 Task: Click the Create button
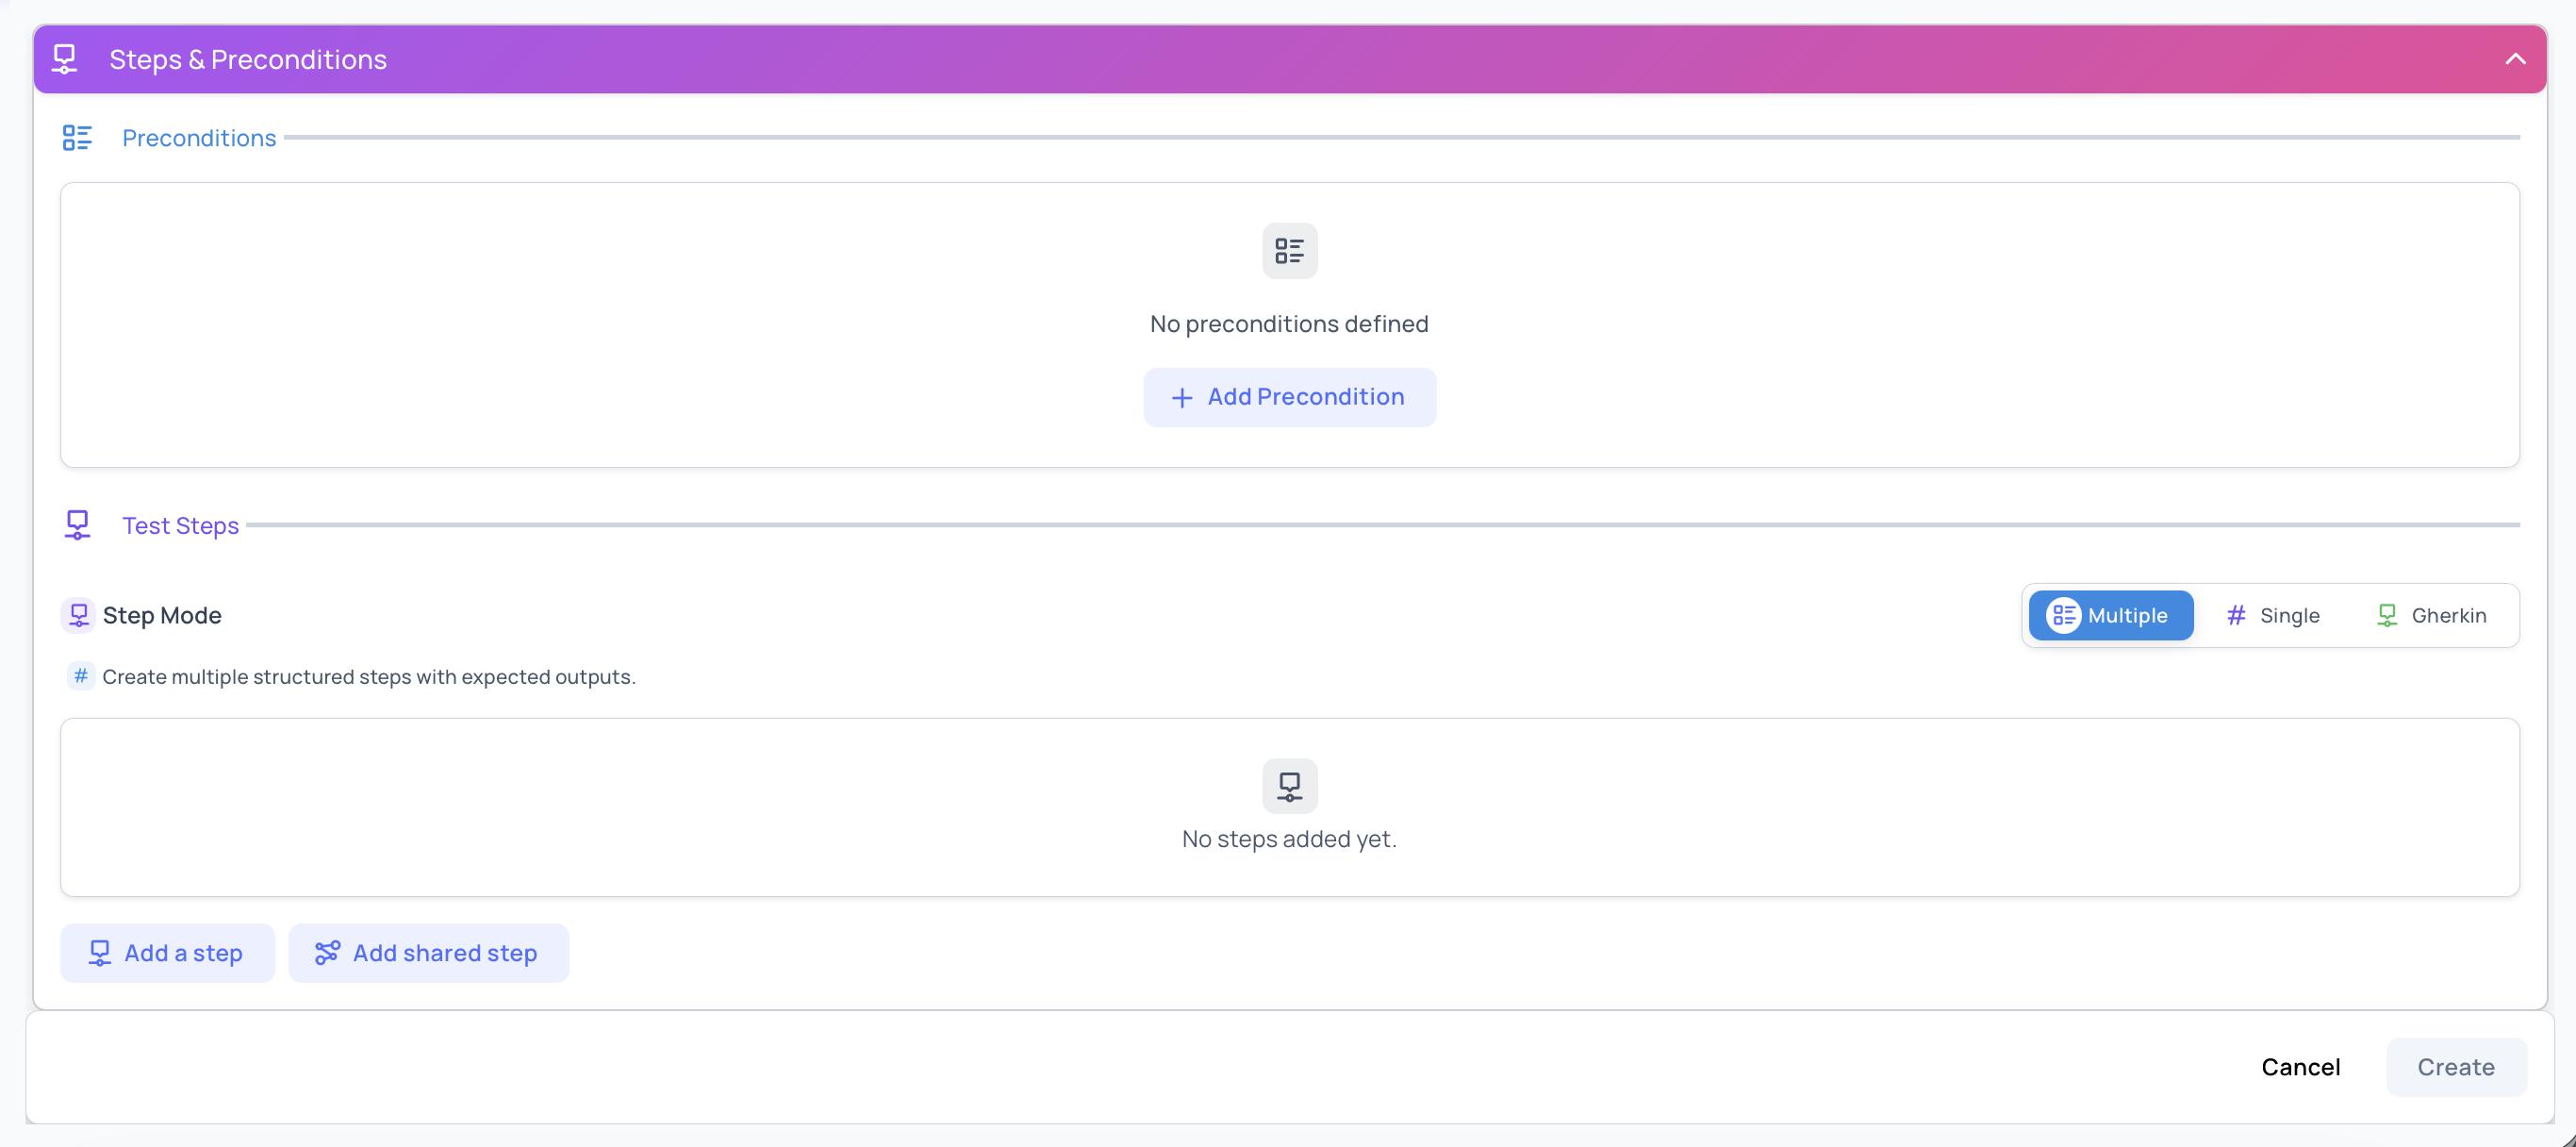(x=2456, y=1067)
